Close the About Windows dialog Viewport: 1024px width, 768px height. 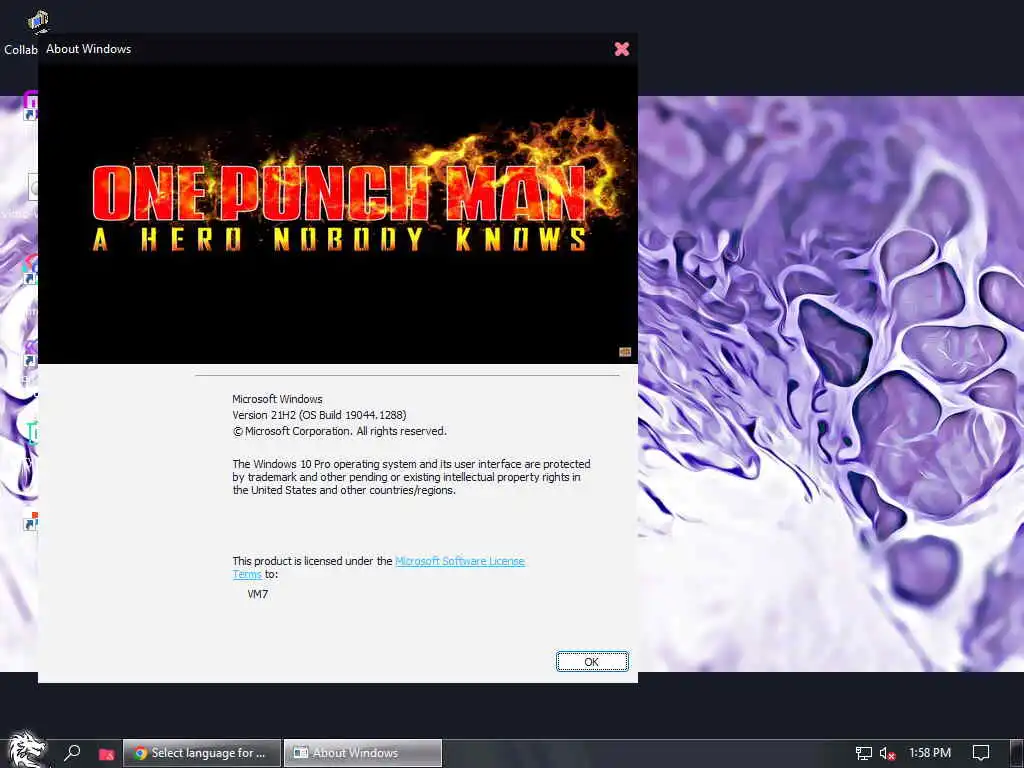[x=622, y=49]
